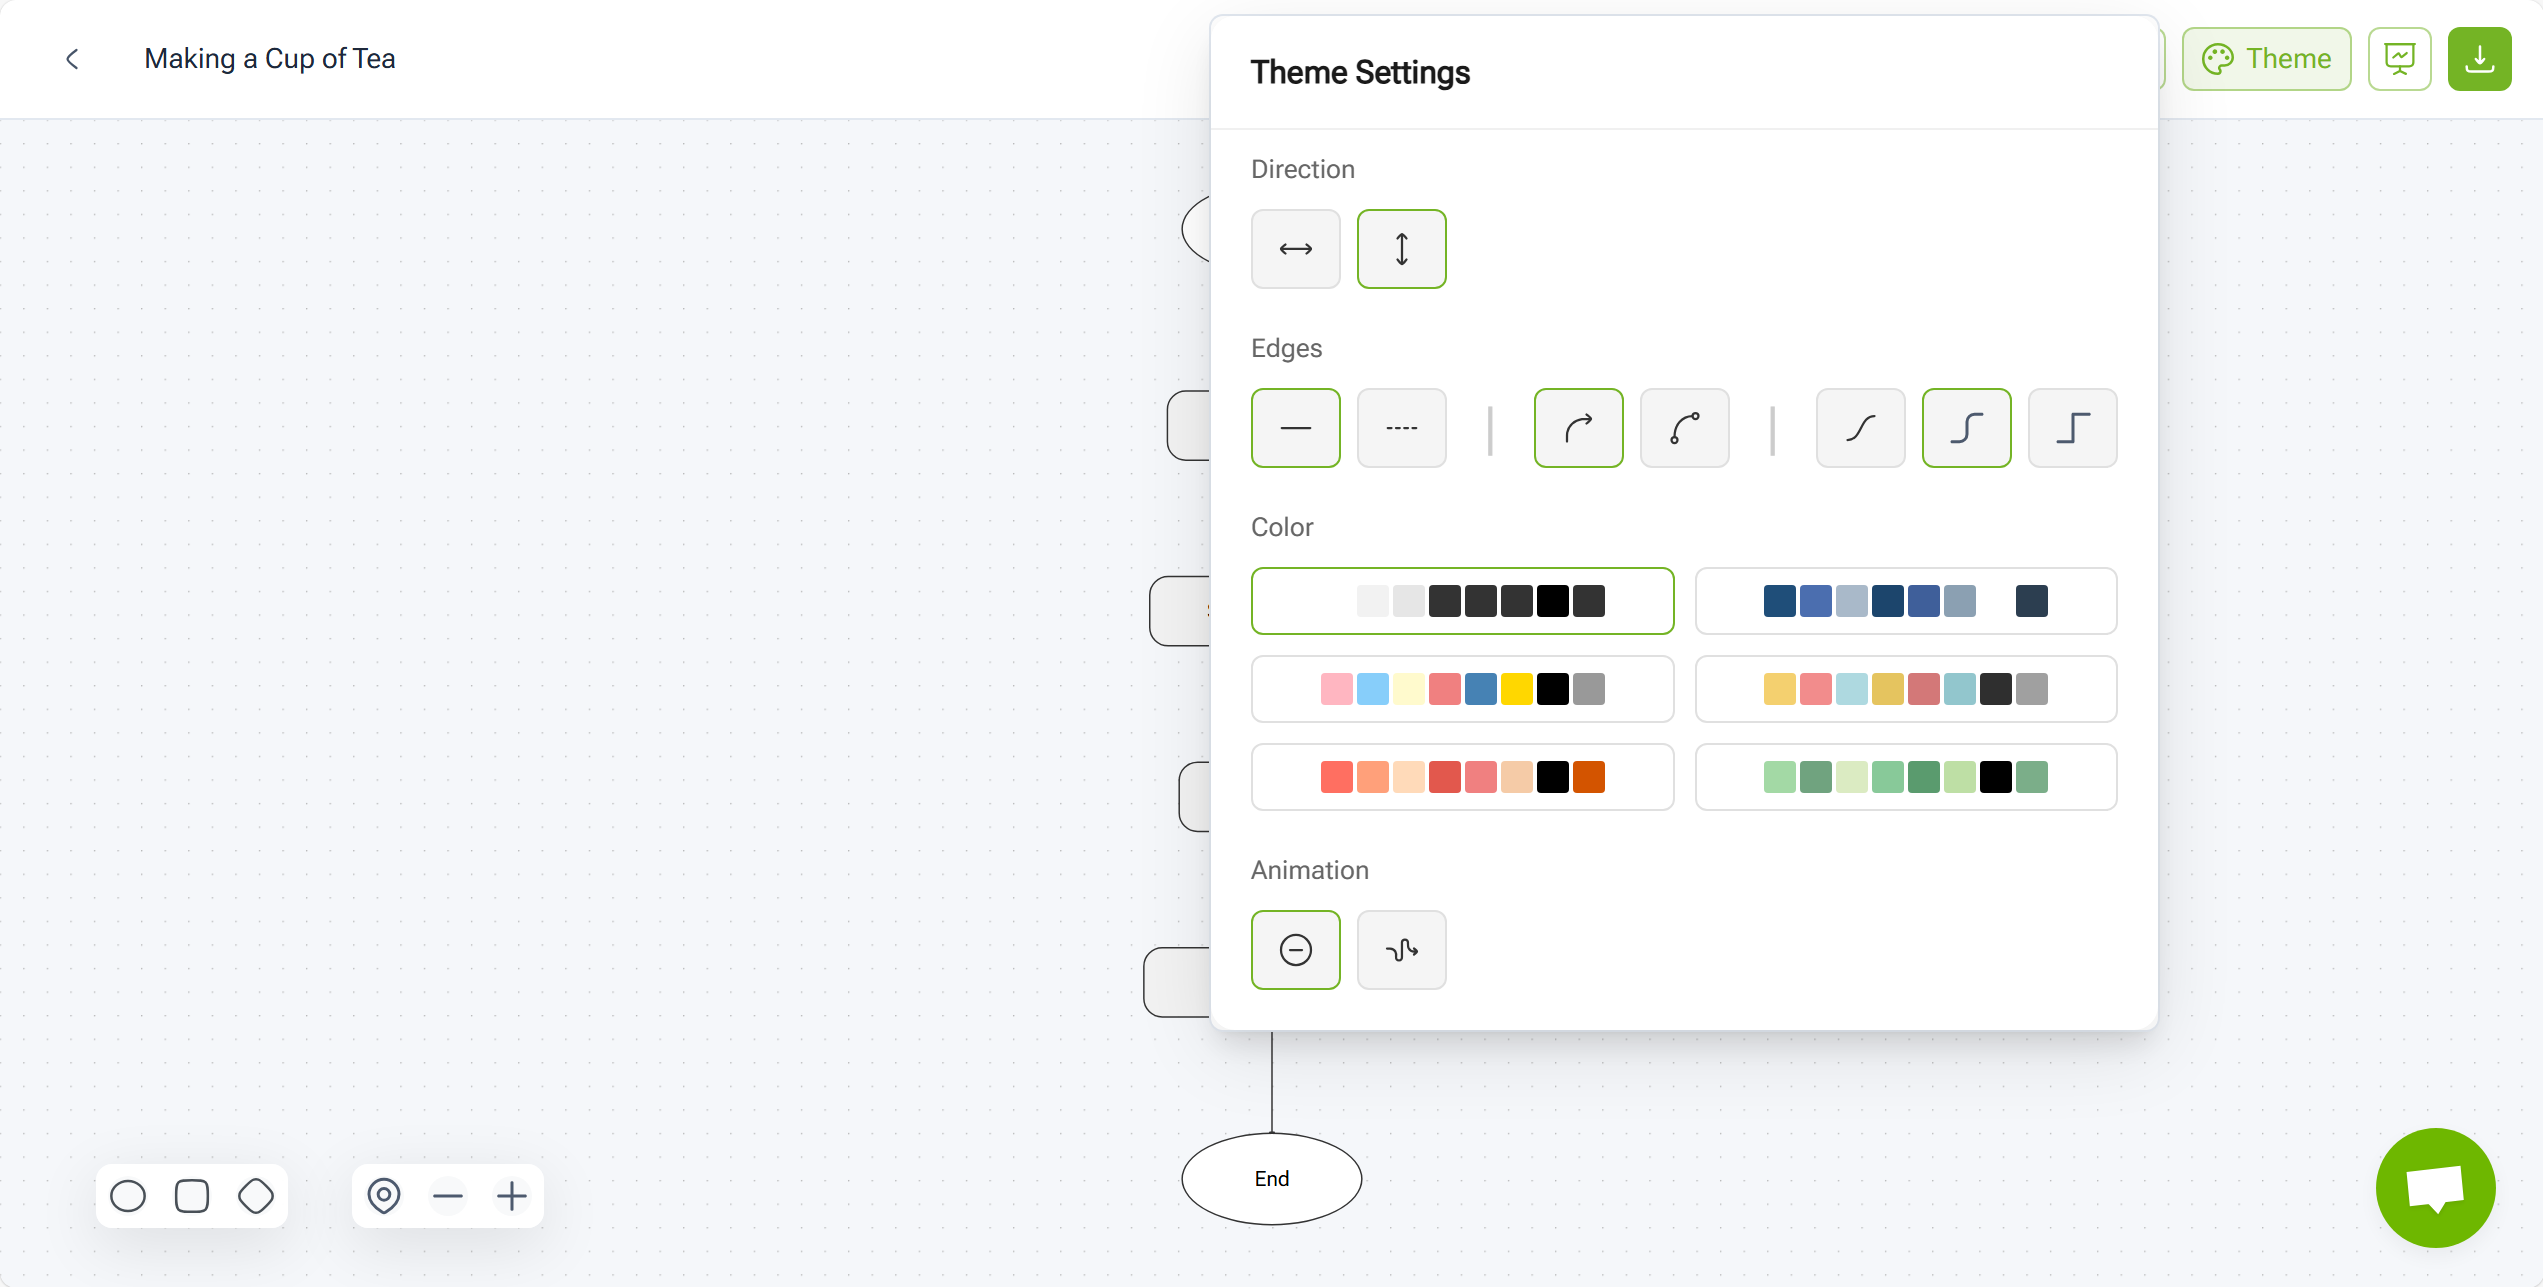Zoom in using the plus control

[512, 1195]
